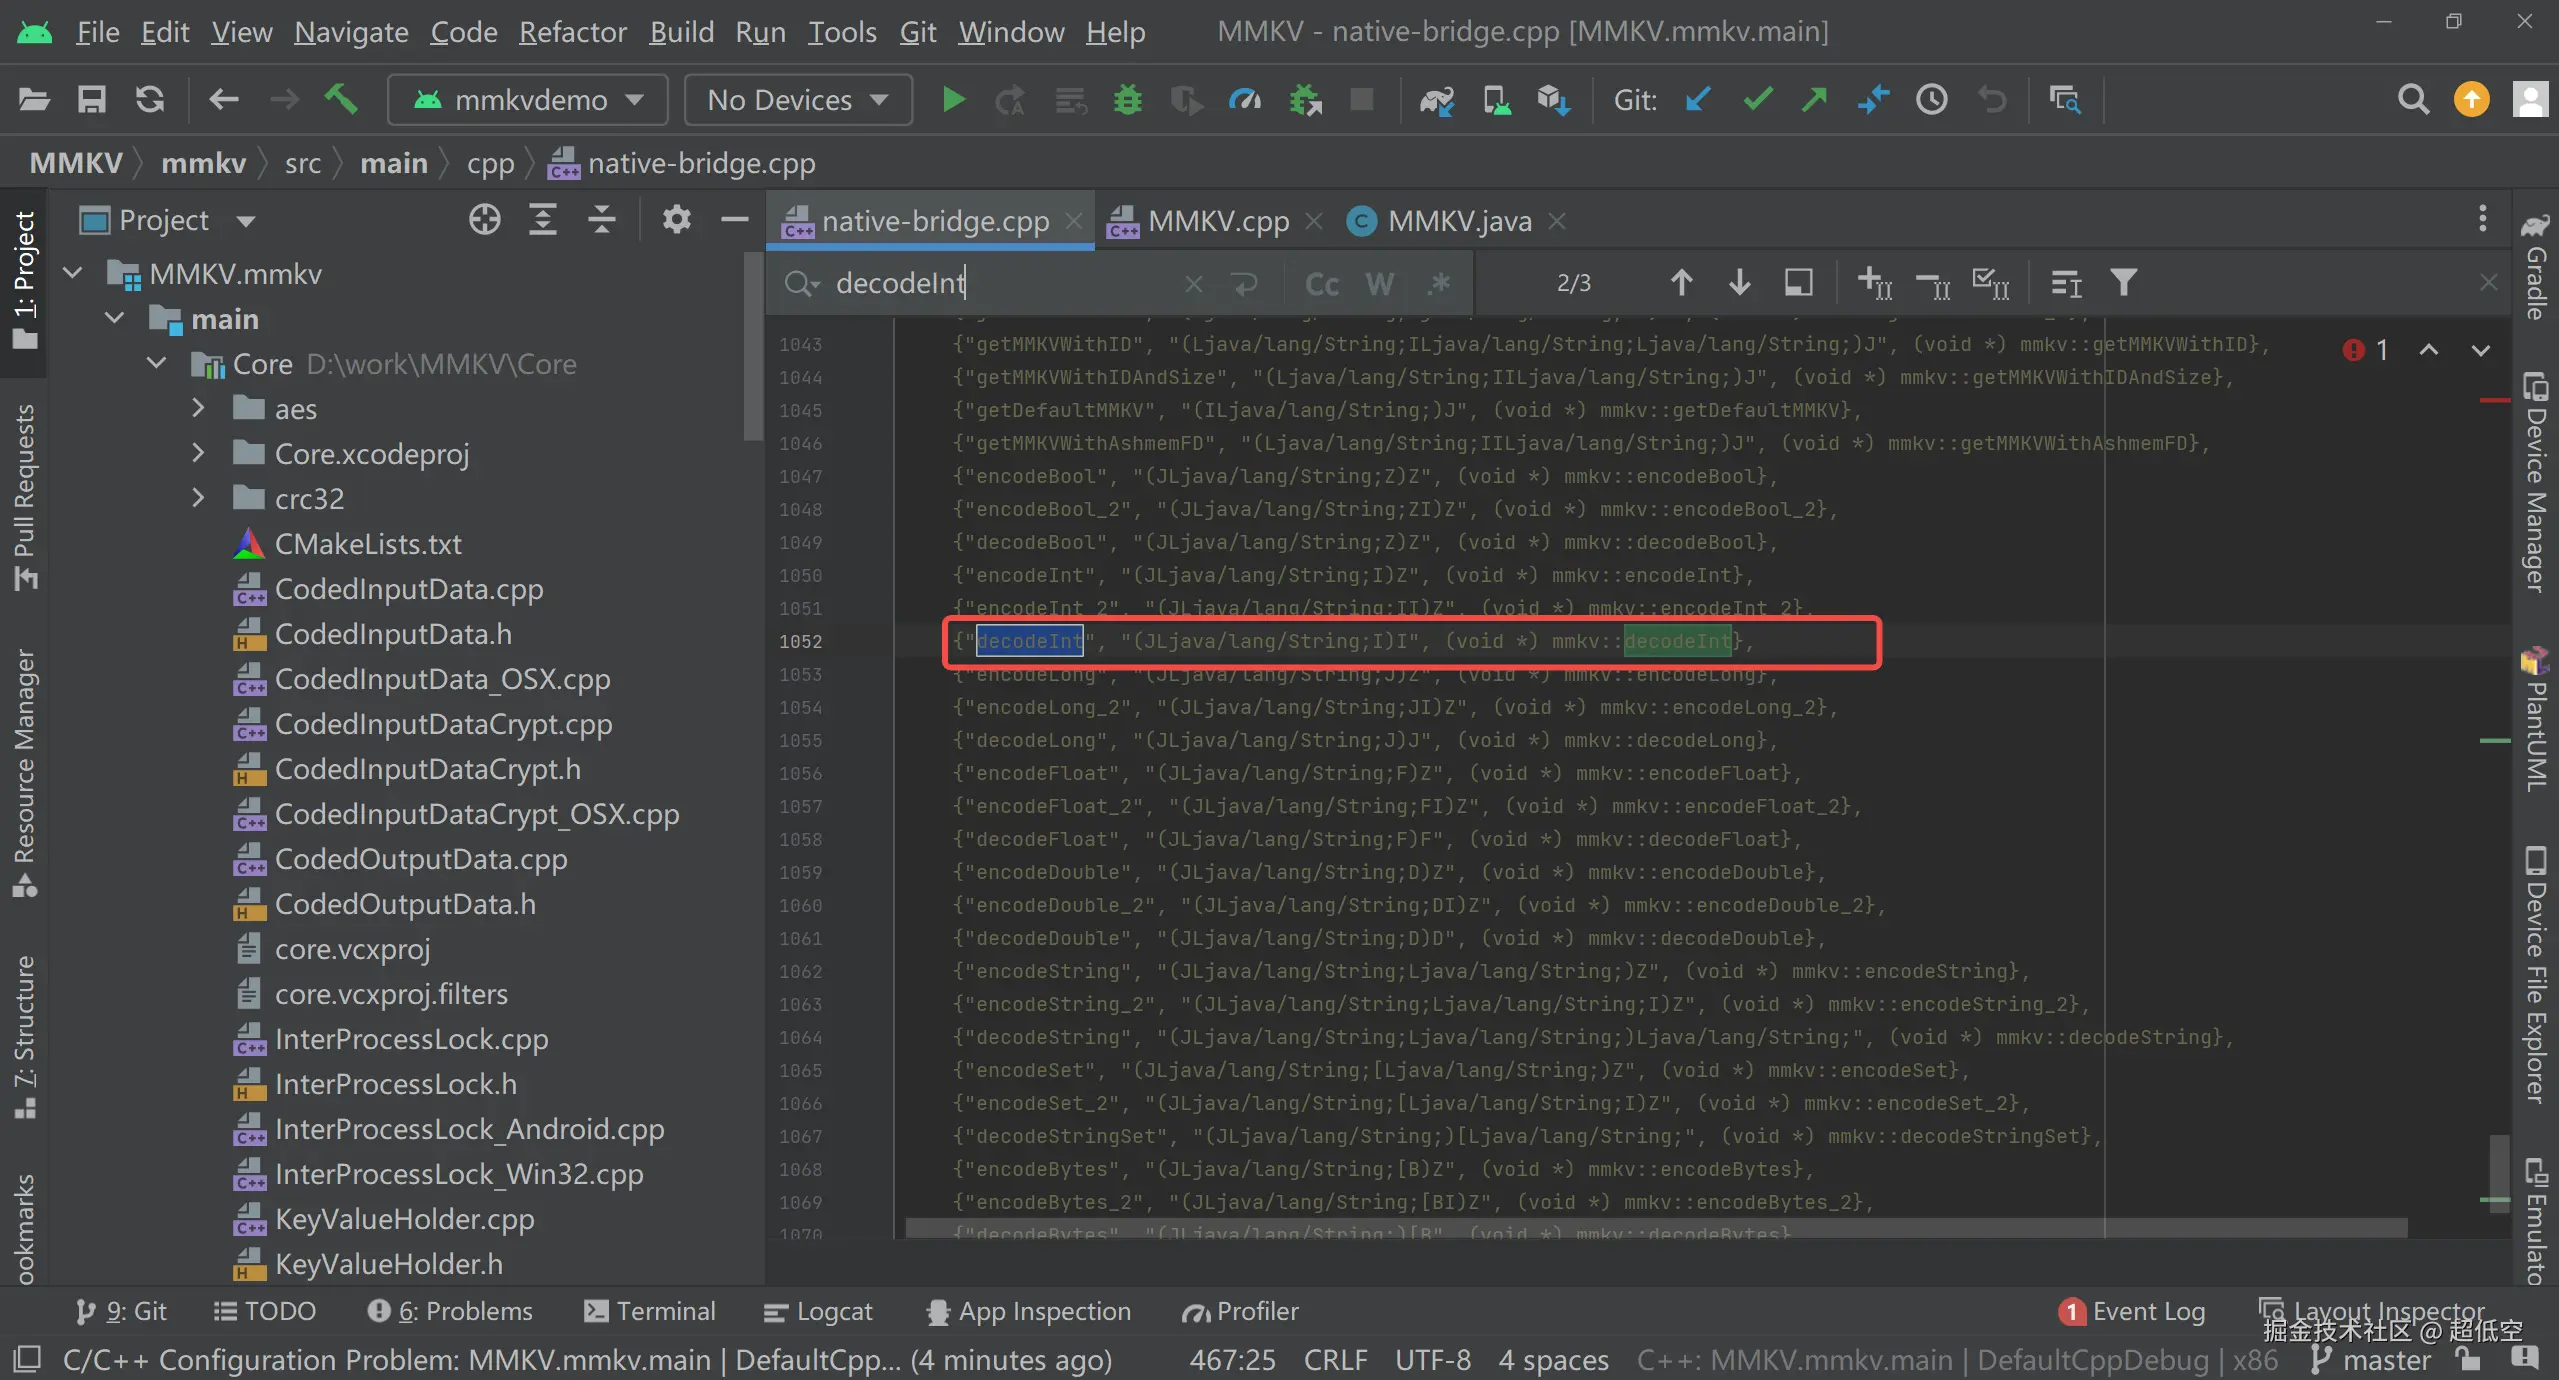Open the No Devices dropdown

point(797,100)
